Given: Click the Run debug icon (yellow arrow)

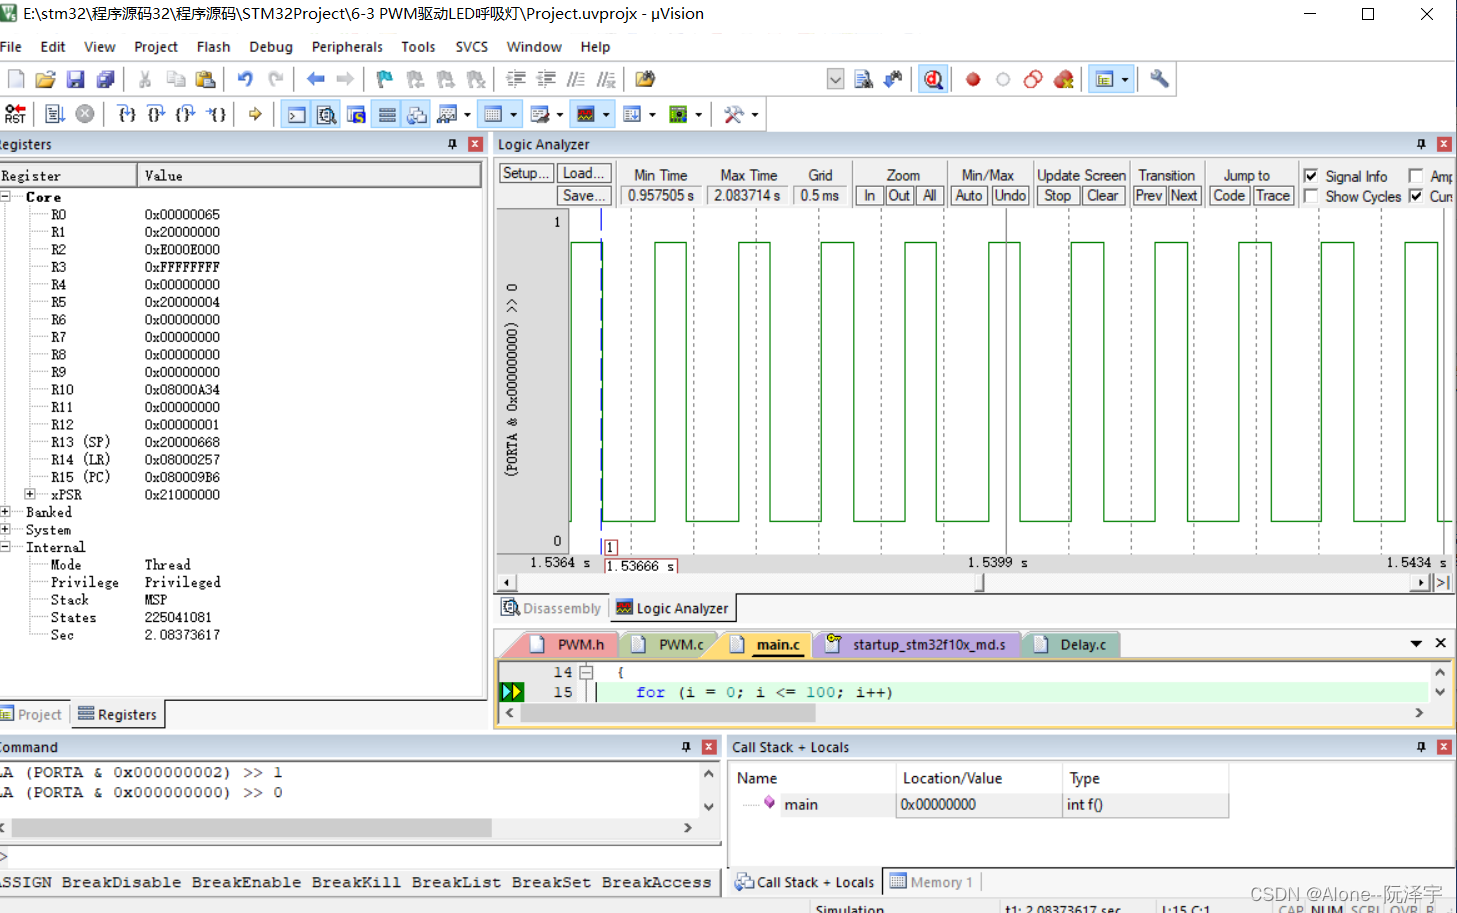Looking at the screenshot, I should (253, 113).
